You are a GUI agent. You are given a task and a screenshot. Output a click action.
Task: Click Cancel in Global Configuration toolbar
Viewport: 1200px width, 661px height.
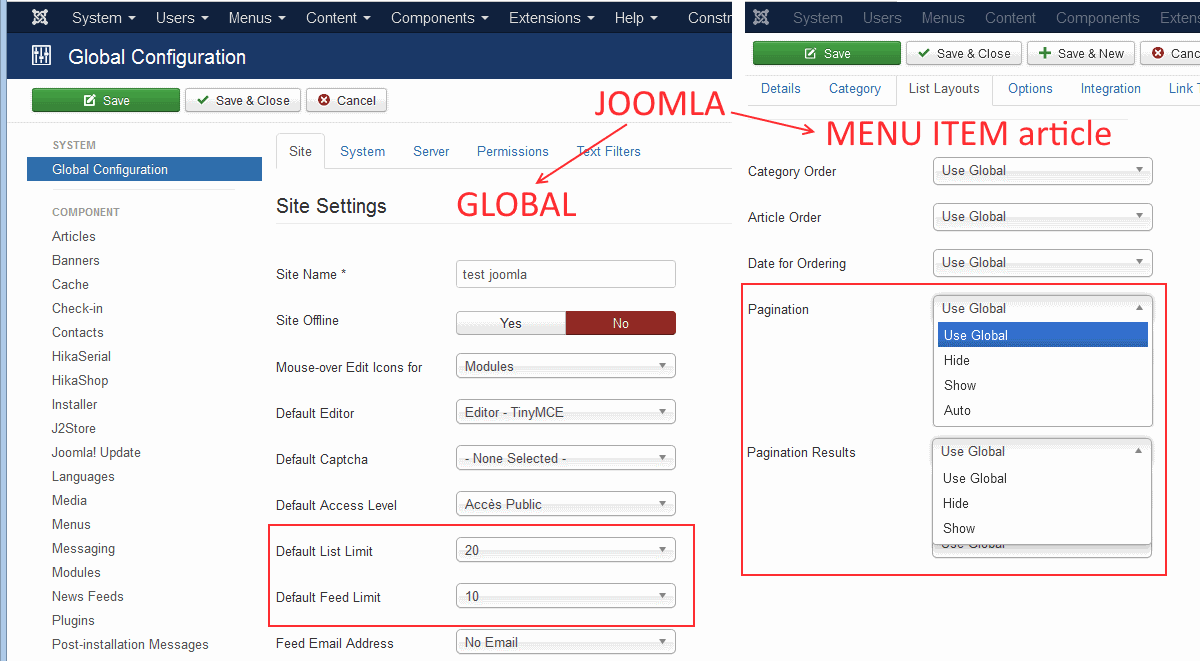coord(346,100)
